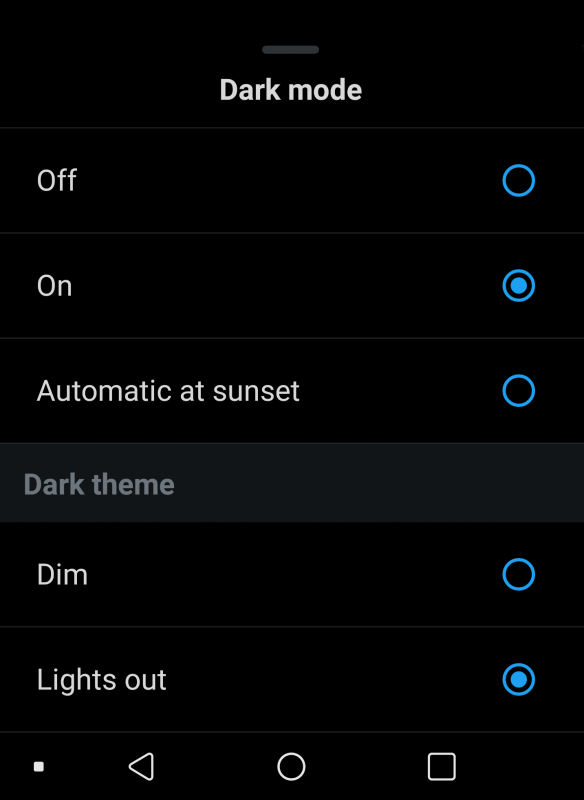Enable Automatic at sunset radio button
The height and width of the screenshot is (800, 584).
[x=519, y=391]
